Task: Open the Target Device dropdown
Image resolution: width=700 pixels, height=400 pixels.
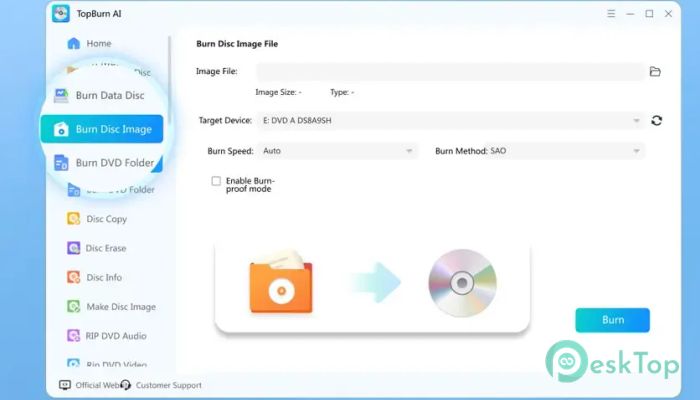Action: (x=450, y=121)
